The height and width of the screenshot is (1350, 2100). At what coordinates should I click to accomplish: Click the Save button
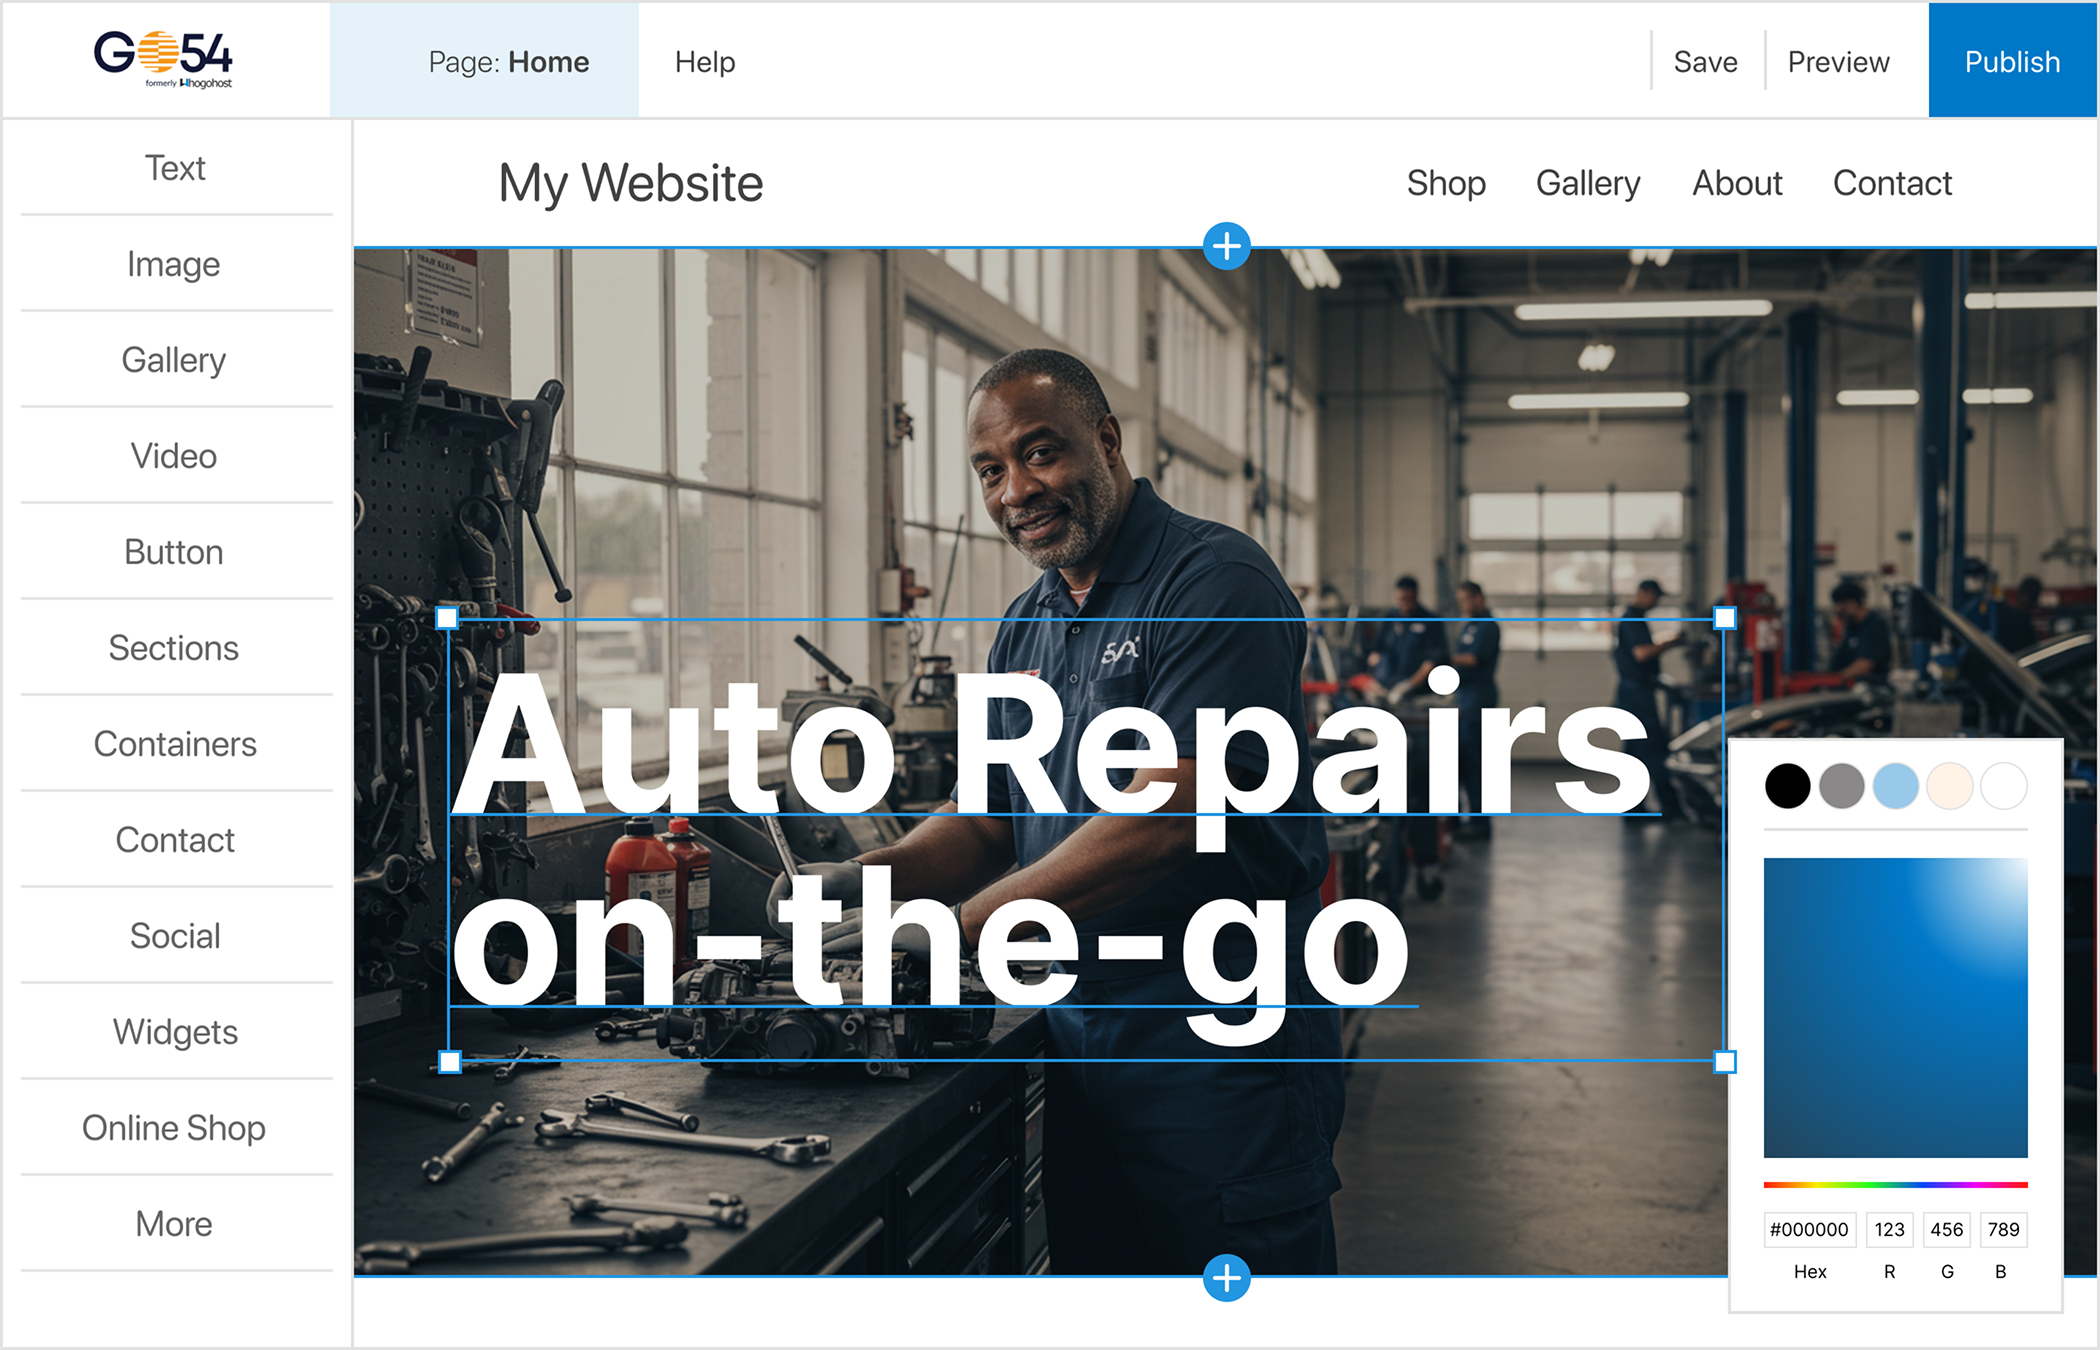[1705, 62]
